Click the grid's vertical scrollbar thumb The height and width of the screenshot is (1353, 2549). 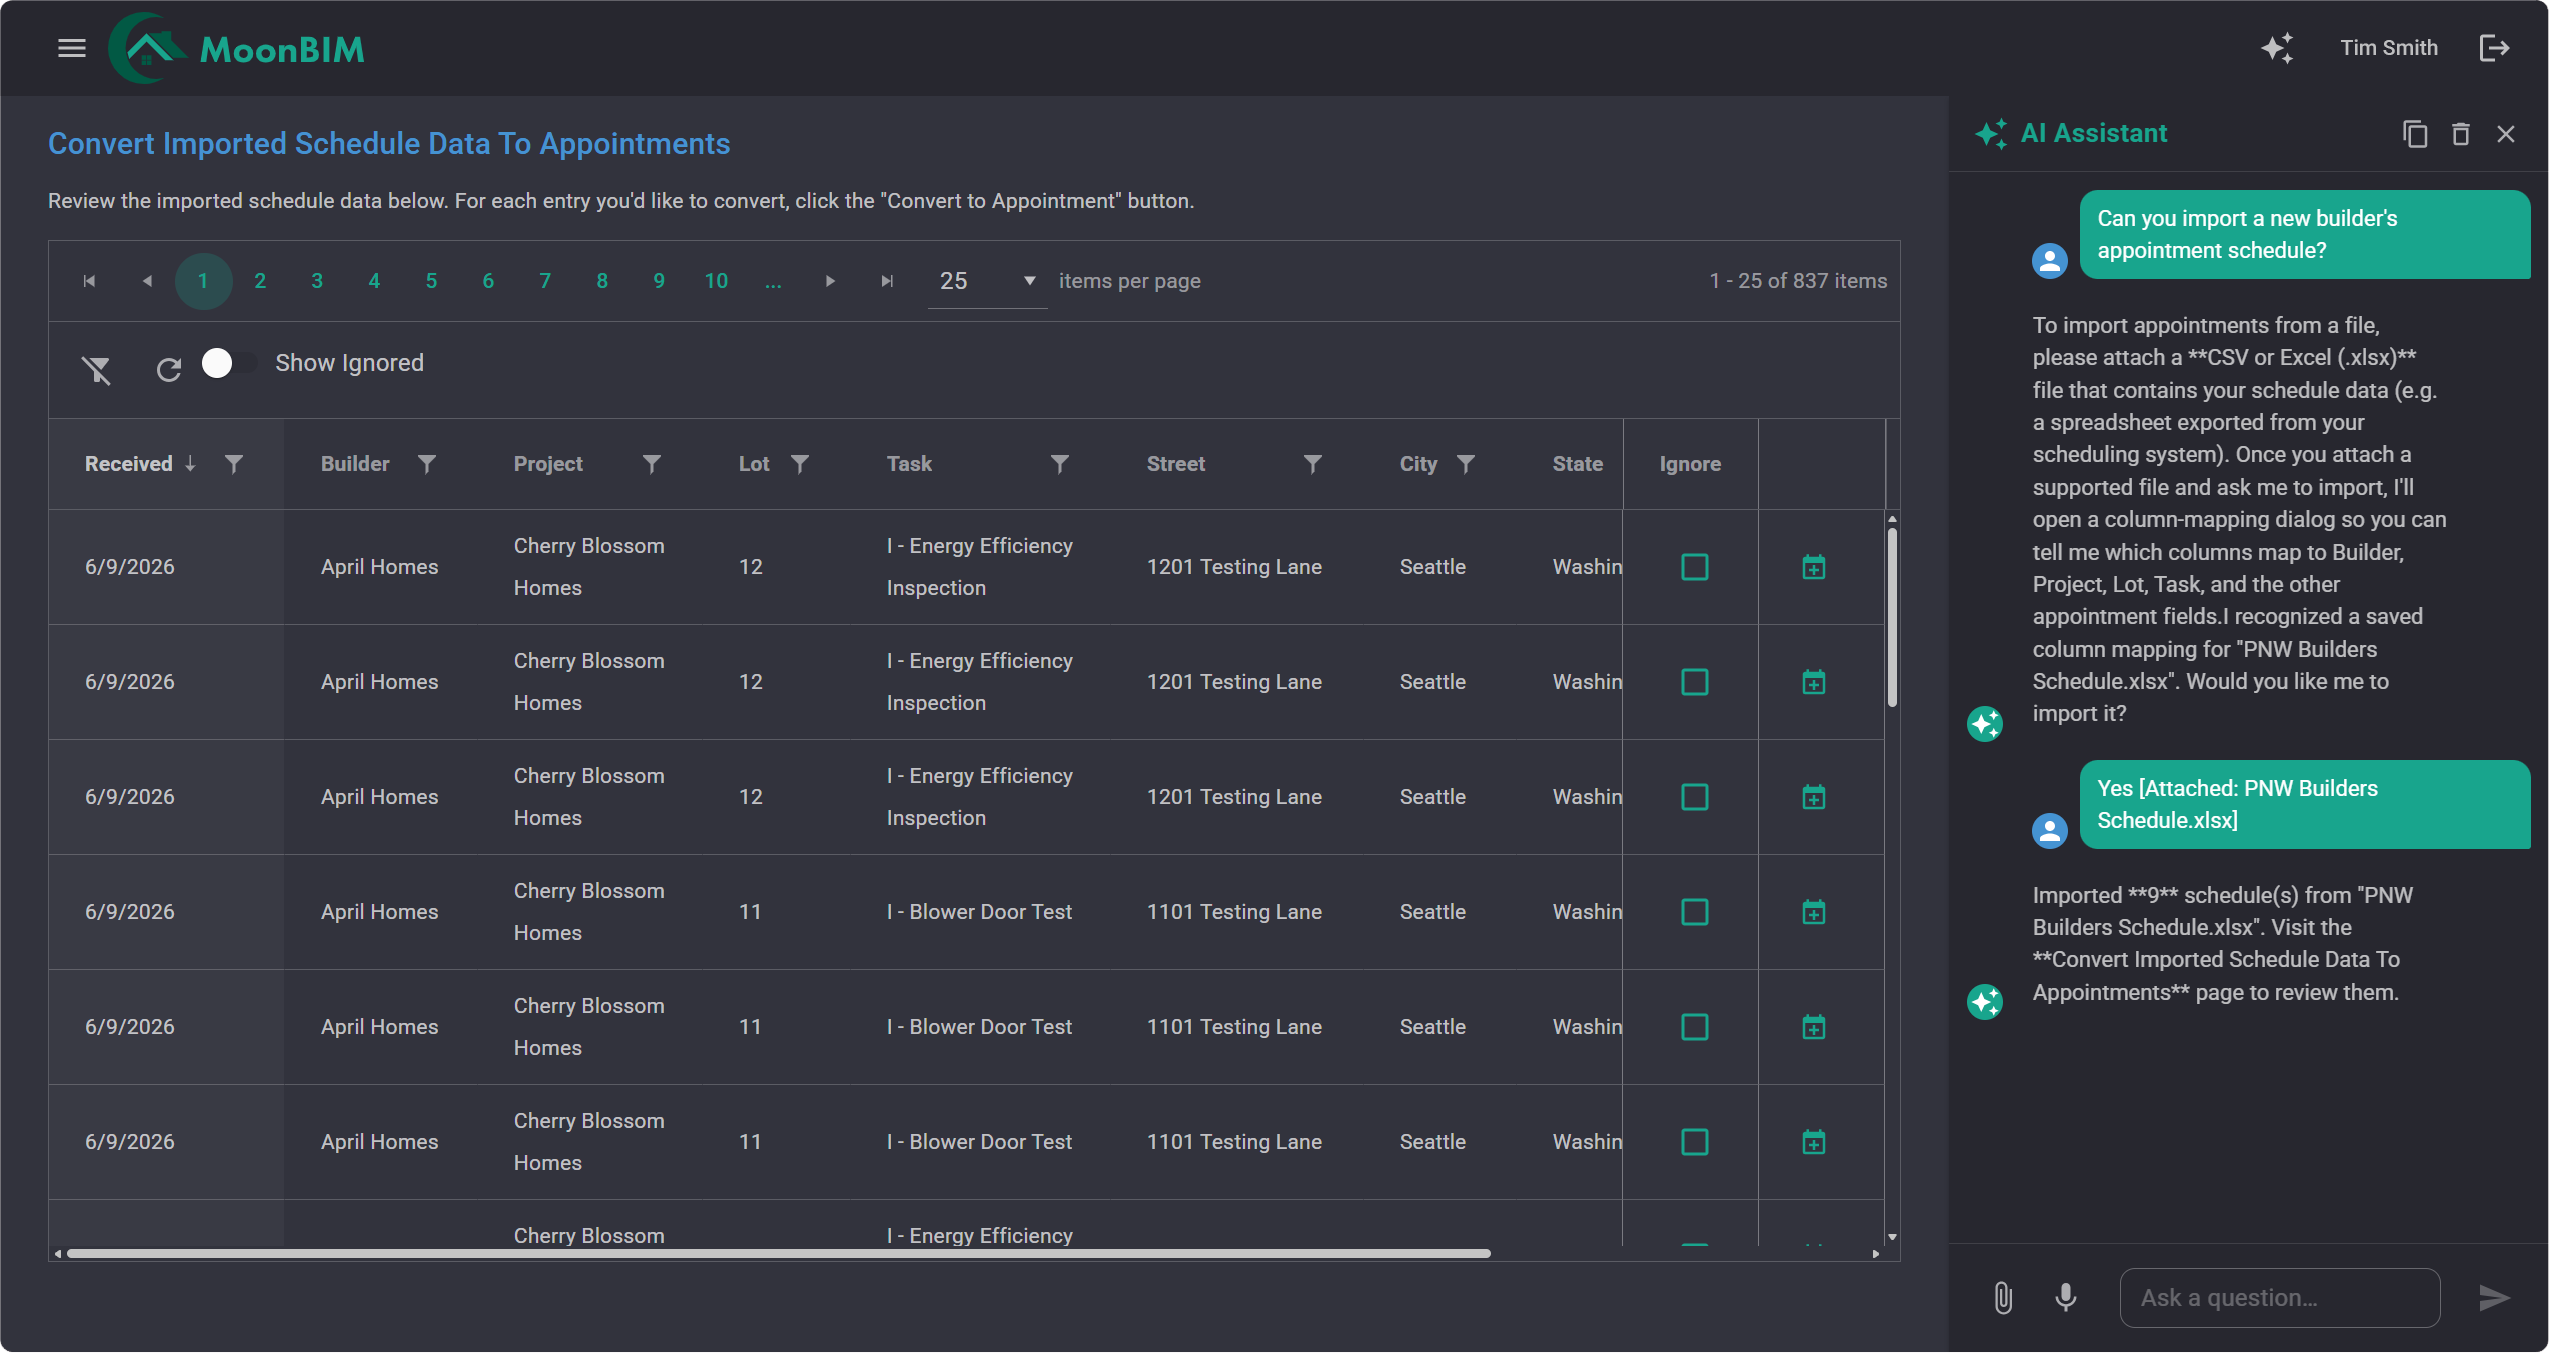click(x=1892, y=617)
